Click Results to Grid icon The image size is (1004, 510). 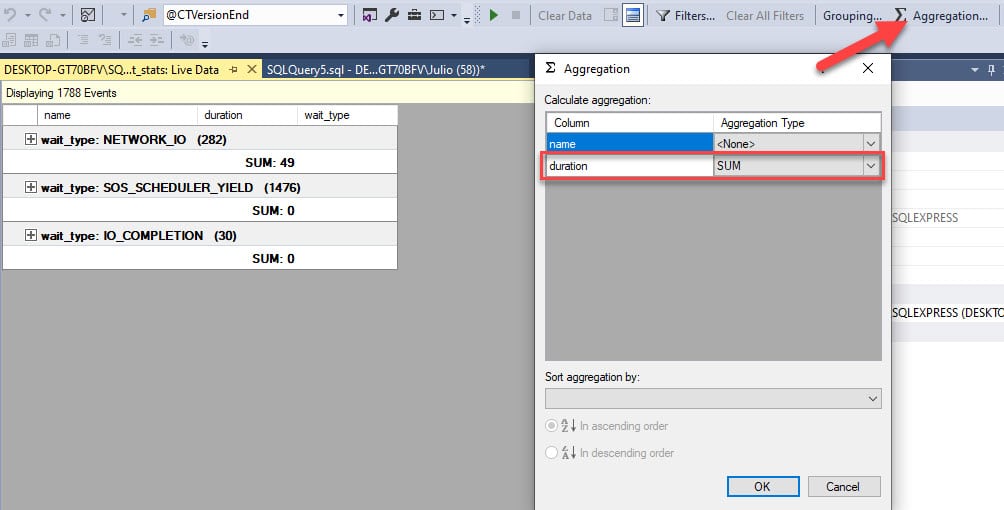point(31,40)
